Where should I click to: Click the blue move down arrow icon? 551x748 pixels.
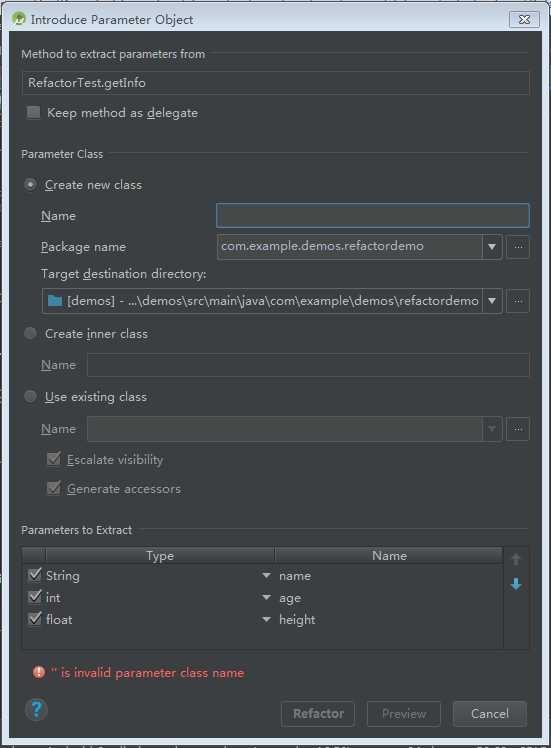[x=516, y=583]
